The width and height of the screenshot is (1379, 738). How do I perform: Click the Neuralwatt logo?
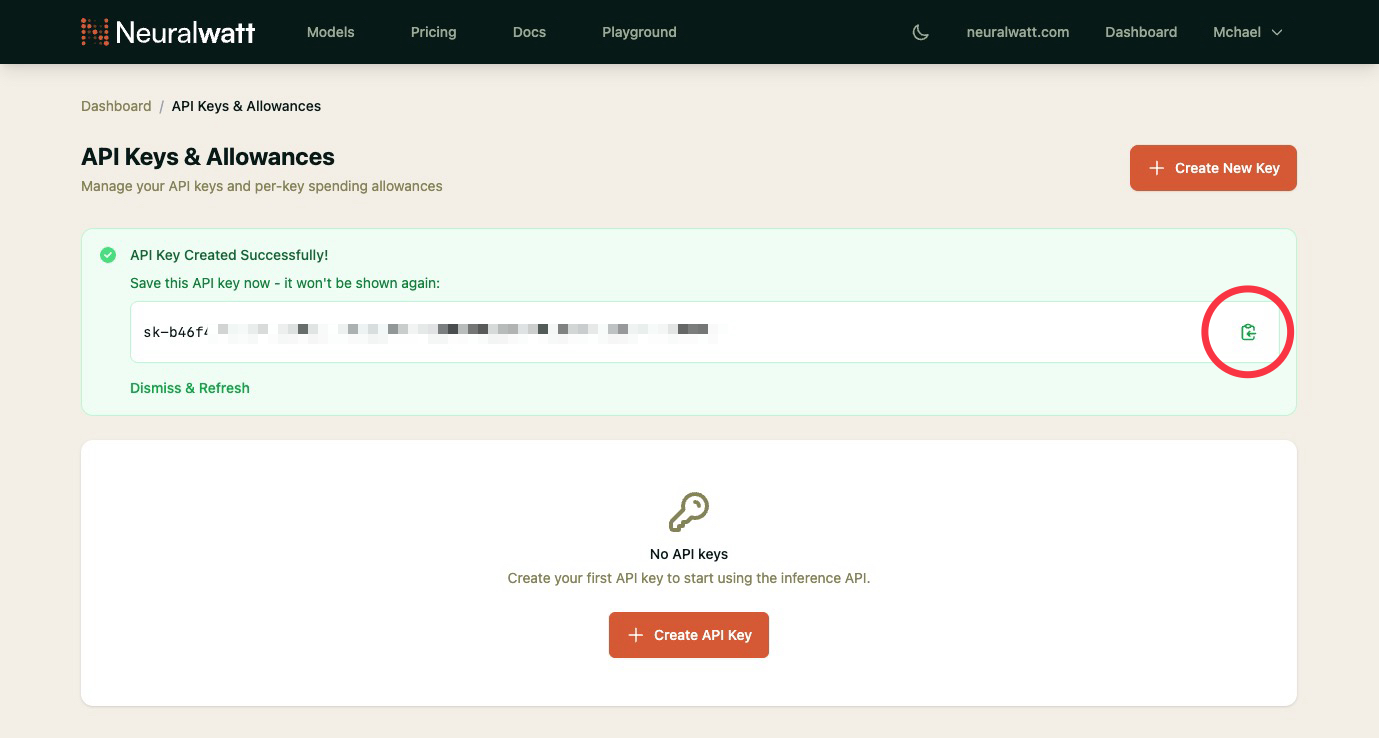(x=168, y=32)
